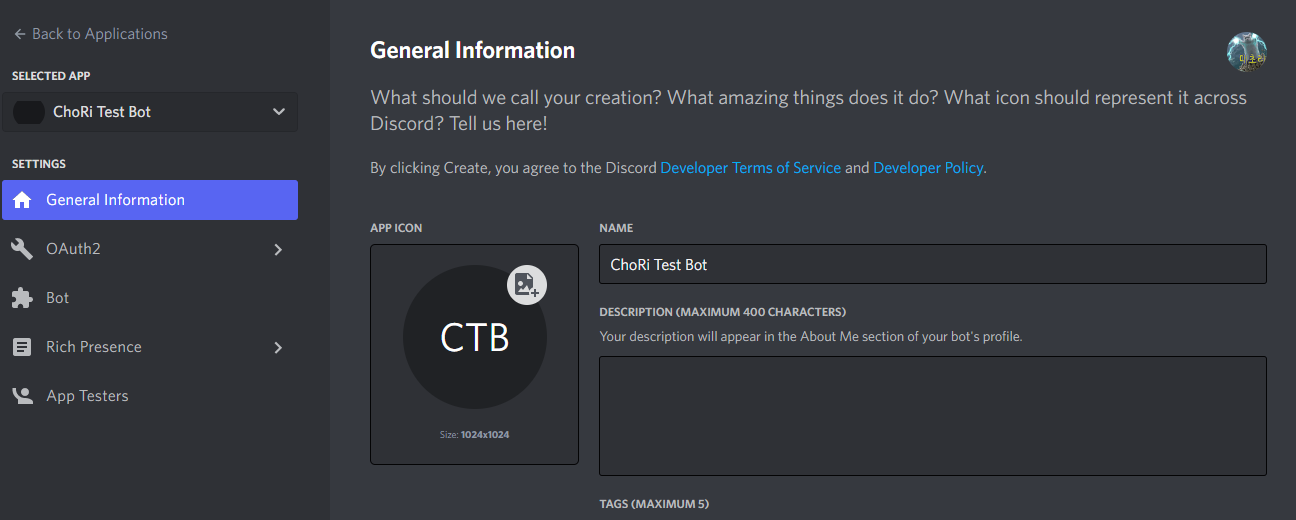Image resolution: width=1296 pixels, height=520 pixels.
Task: Expand the OAuth2 submenu chevron
Action: coord(278,249)
